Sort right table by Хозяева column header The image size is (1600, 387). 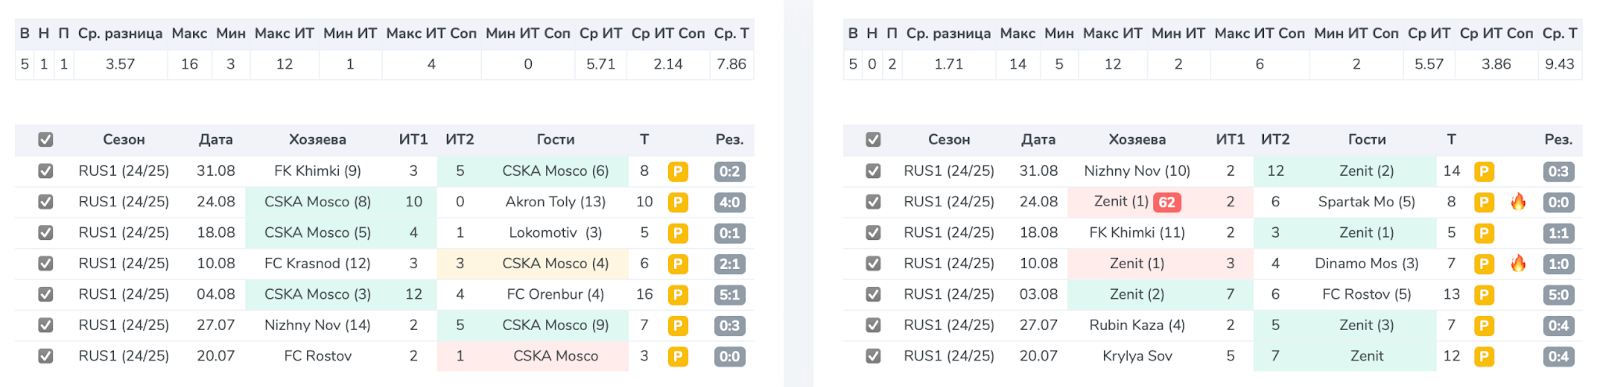click(1137, 140)
